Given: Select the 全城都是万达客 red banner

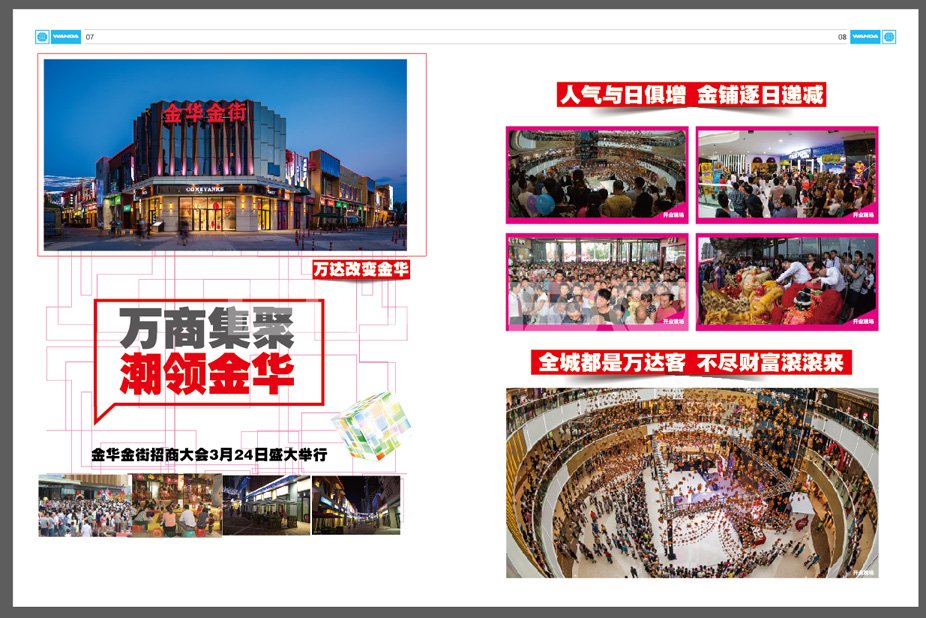Looking at the screenshot, I should pos(694,362).
